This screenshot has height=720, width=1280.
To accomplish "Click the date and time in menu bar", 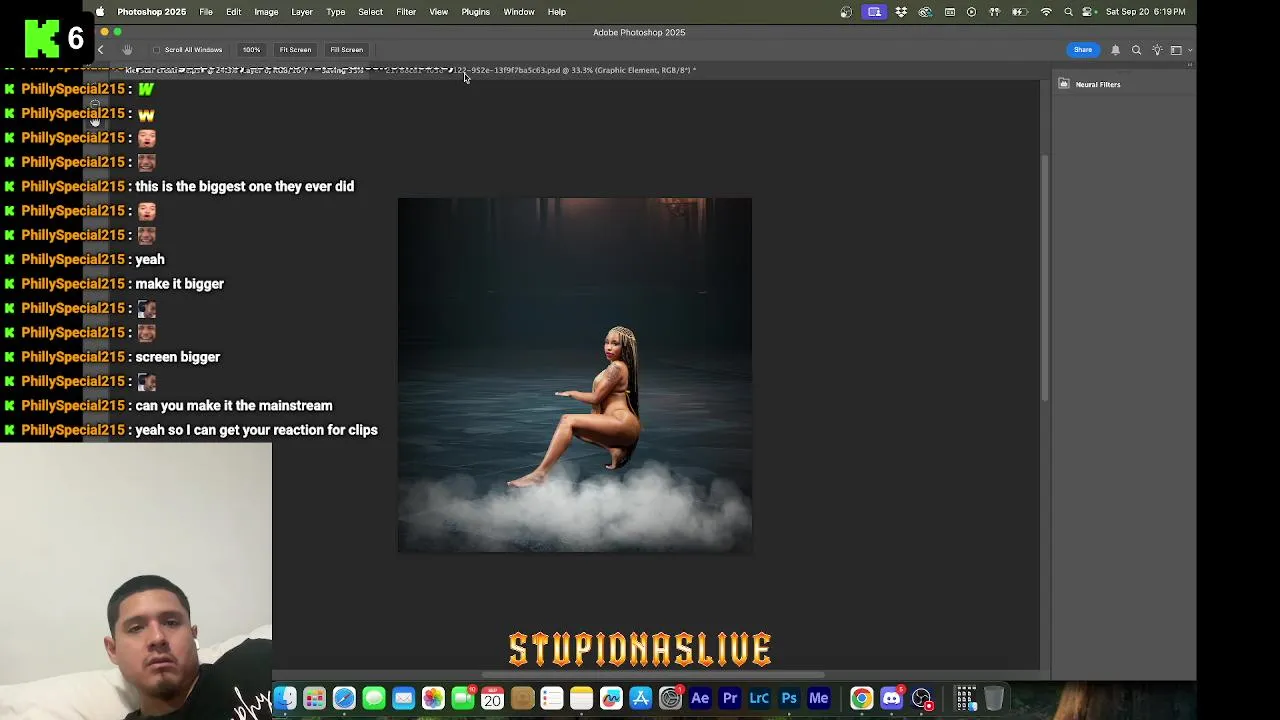I will (1146, 12).
